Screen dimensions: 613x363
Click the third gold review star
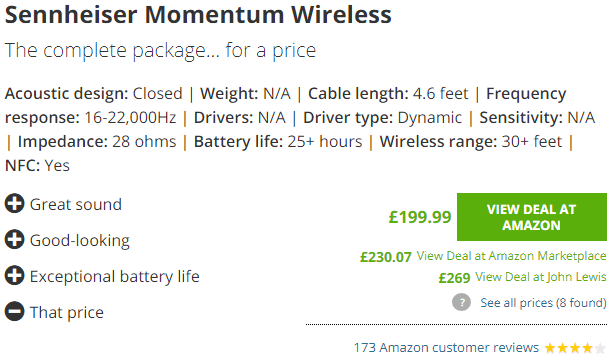click(x=575, y=347)
